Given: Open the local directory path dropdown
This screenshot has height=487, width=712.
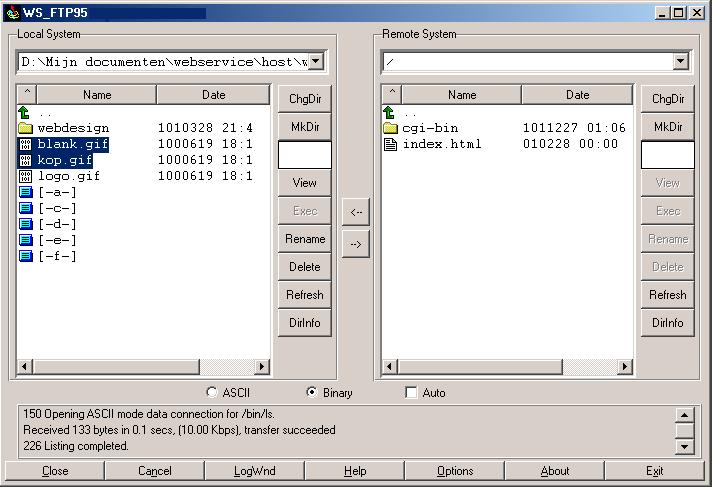Looking at the screenshot, I should pos(316,62).
